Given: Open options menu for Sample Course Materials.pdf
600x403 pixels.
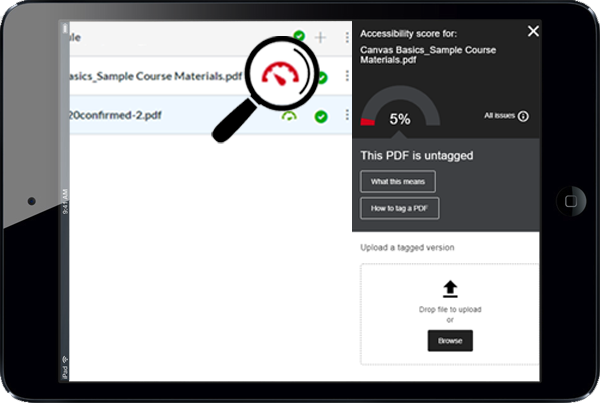Looking at the screenshot, I should 347,76.
